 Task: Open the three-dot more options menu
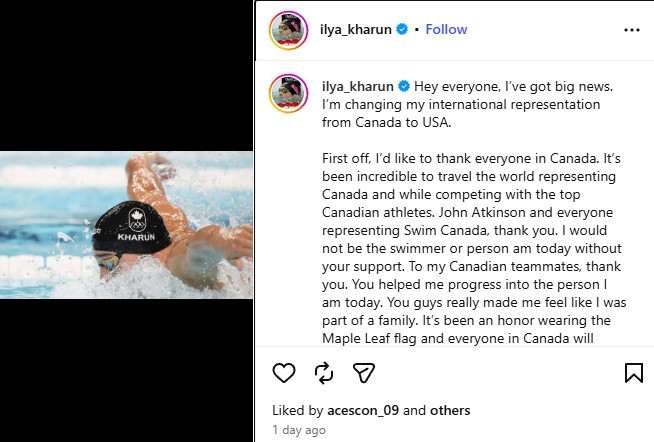click(631, 30)
